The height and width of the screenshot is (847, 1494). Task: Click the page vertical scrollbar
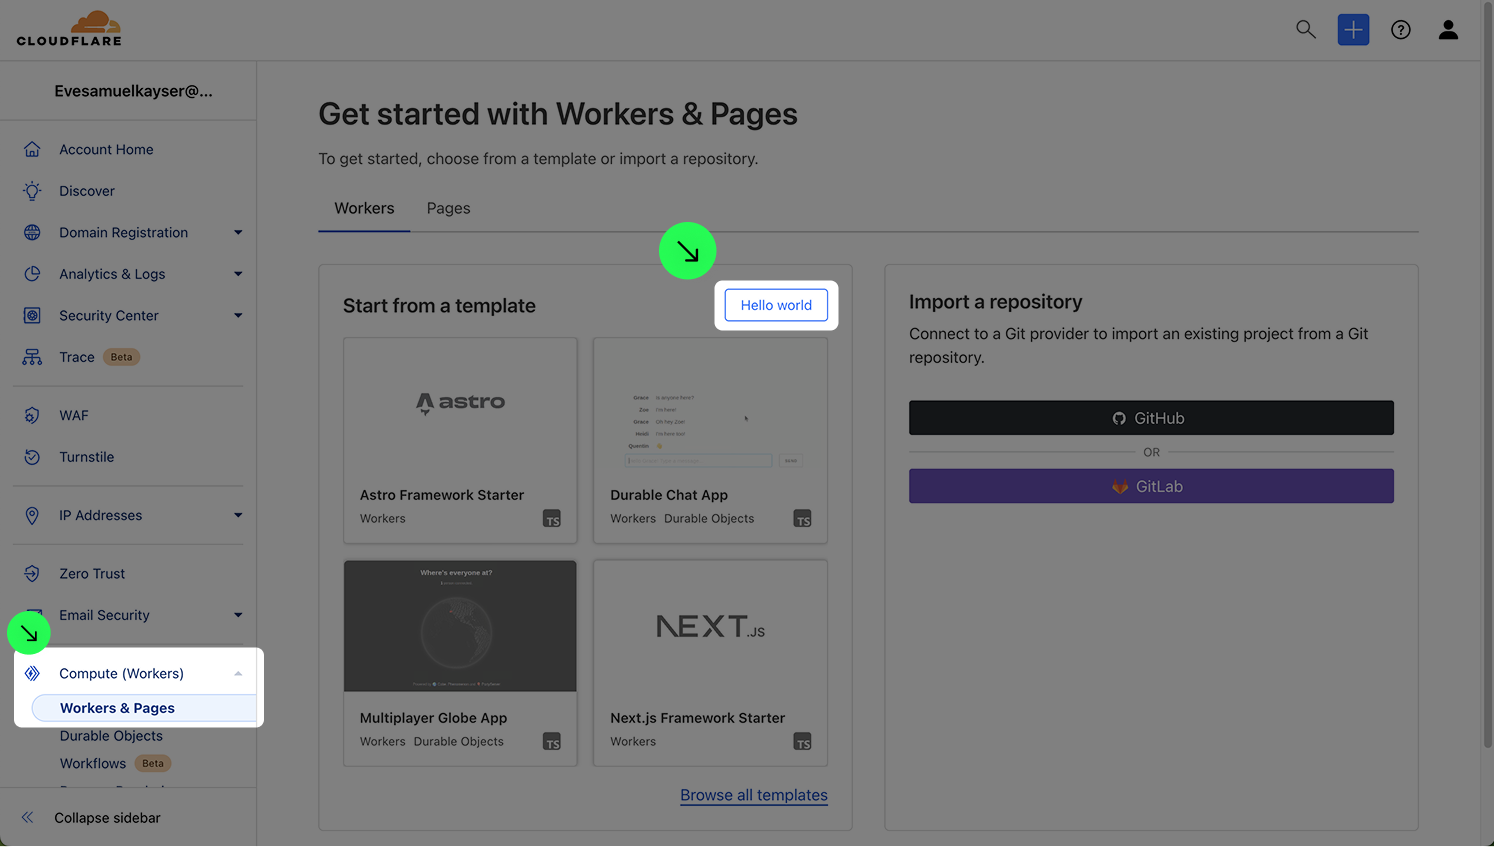point(1487,374)
